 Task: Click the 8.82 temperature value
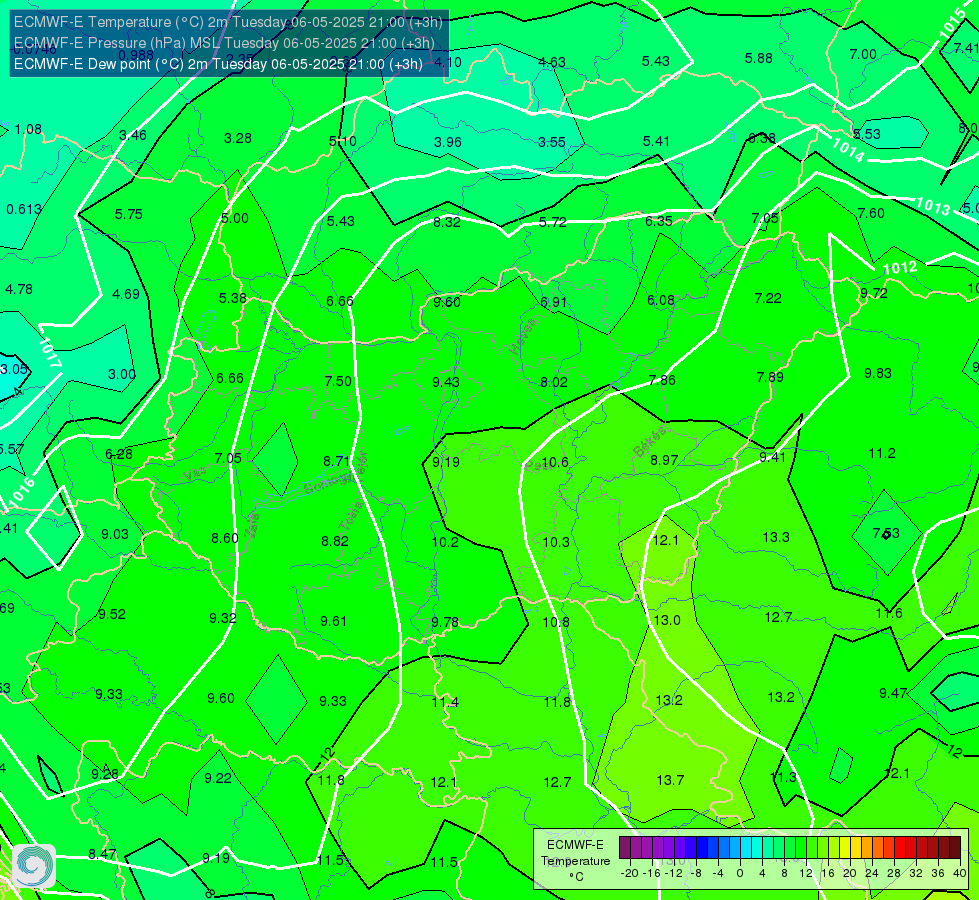coord(335,541)
